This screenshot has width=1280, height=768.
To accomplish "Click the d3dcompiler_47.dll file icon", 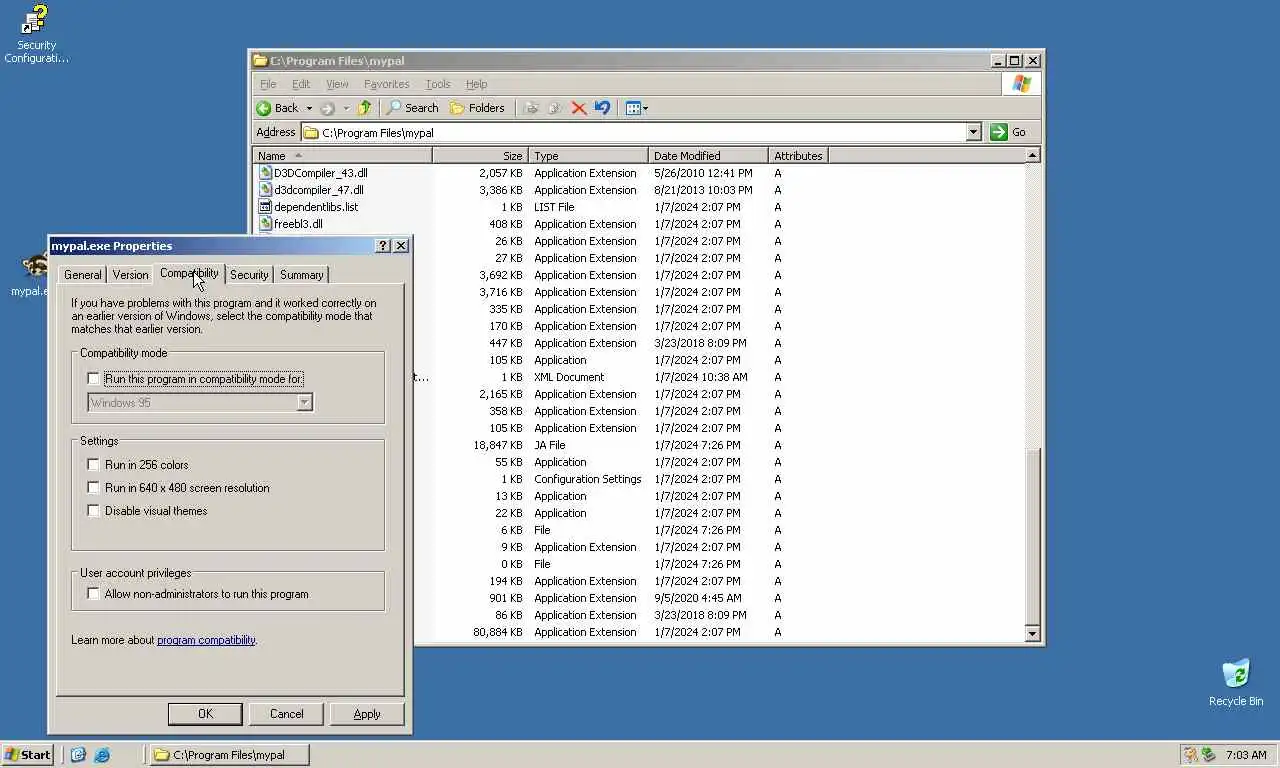I will 265,190.
